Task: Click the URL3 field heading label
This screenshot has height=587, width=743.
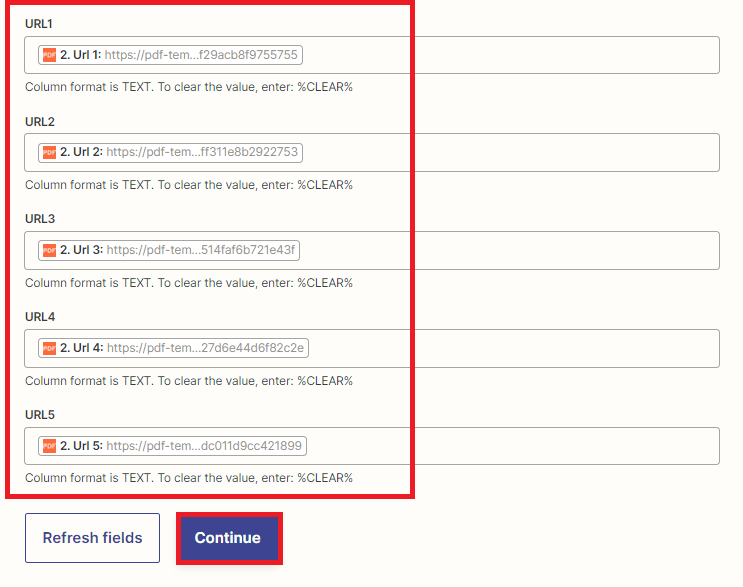Action: click(x=40, y=219)
